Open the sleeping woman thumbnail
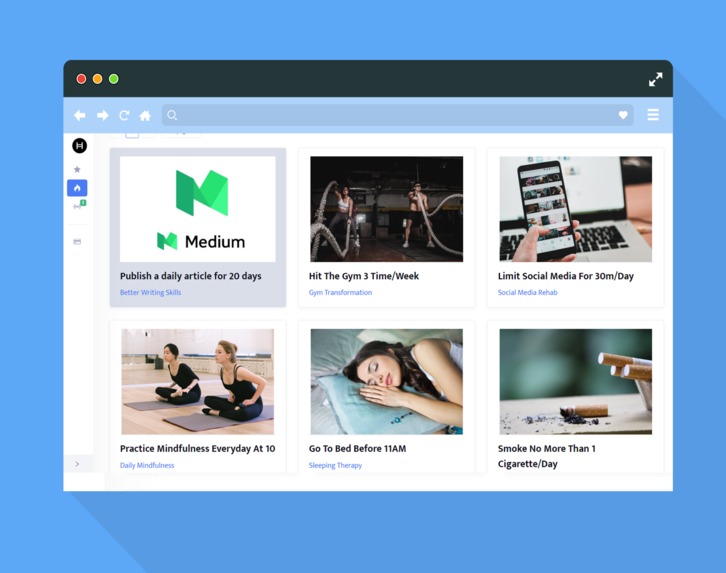Image resolution: width=726 pixels, height=573 pixels. click(x=387, y=381)
